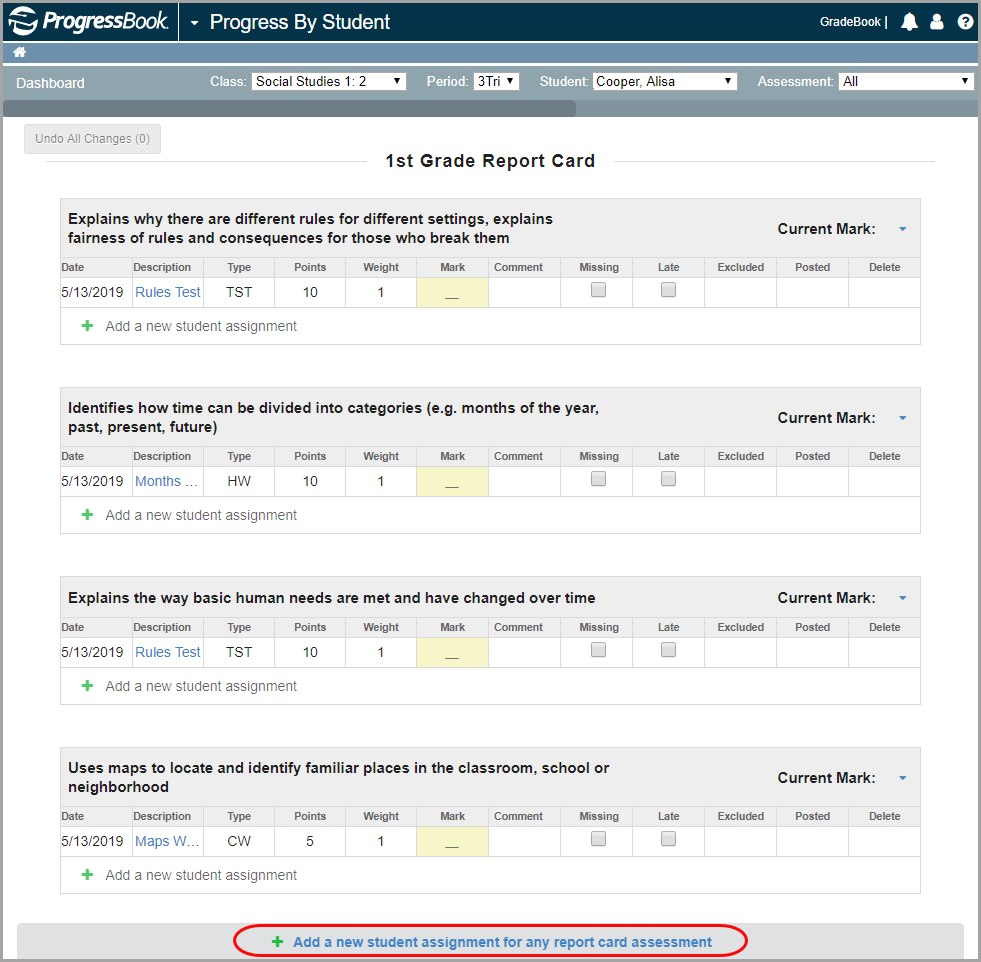Open the user account icon

tap(937, 22)
